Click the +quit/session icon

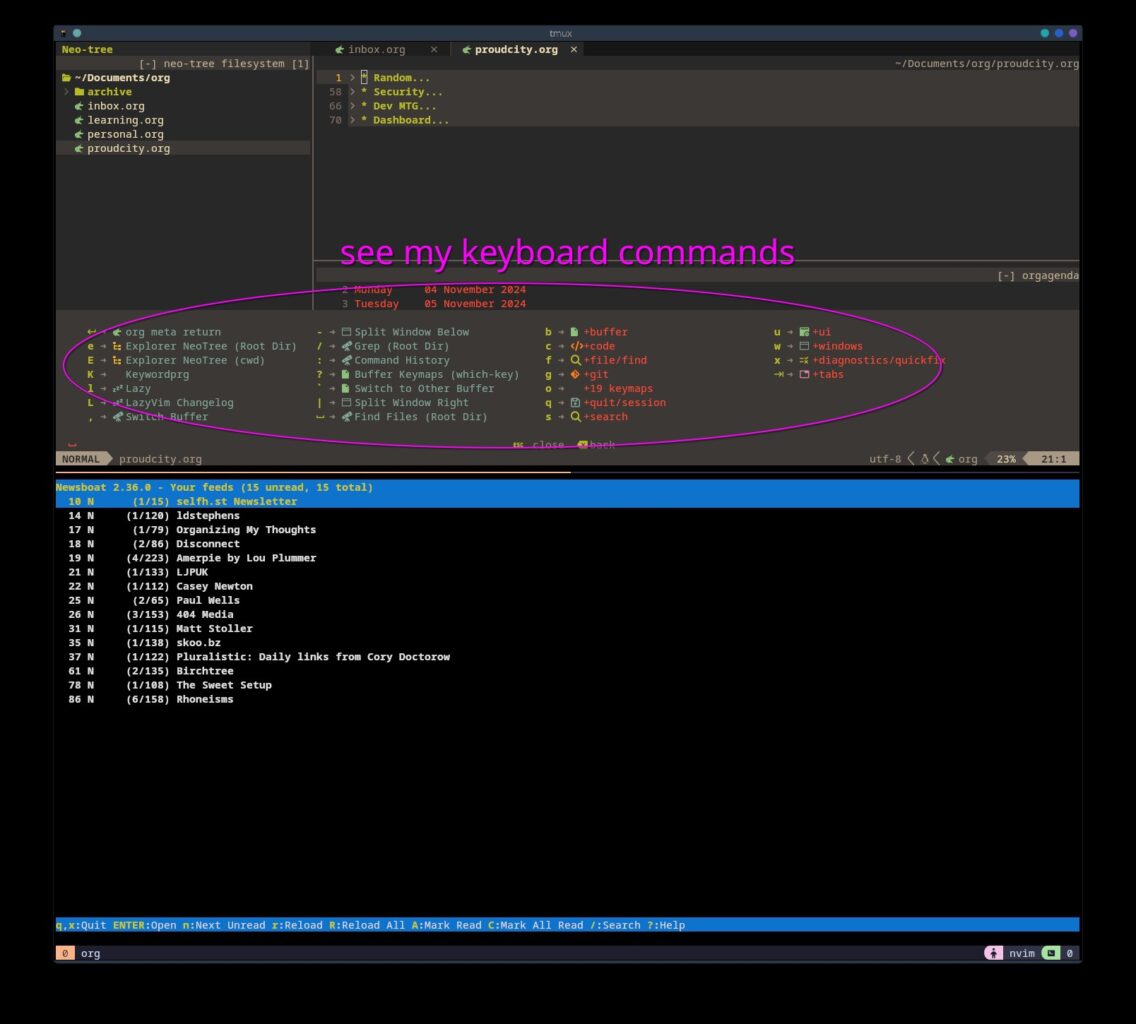(x=575, y=403)
